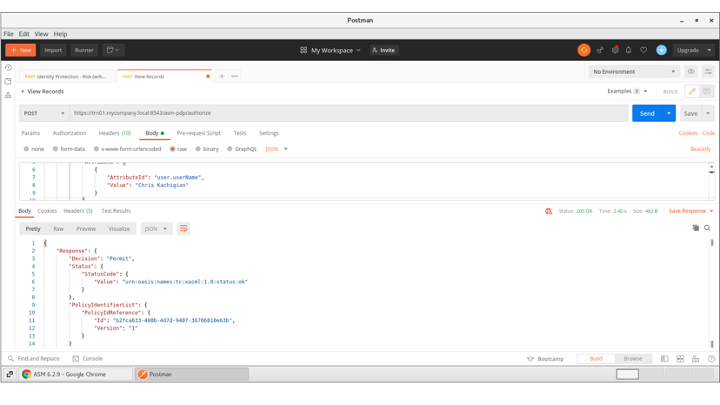
Task: Click the heart icon in header
Action: tap(644, 50)
